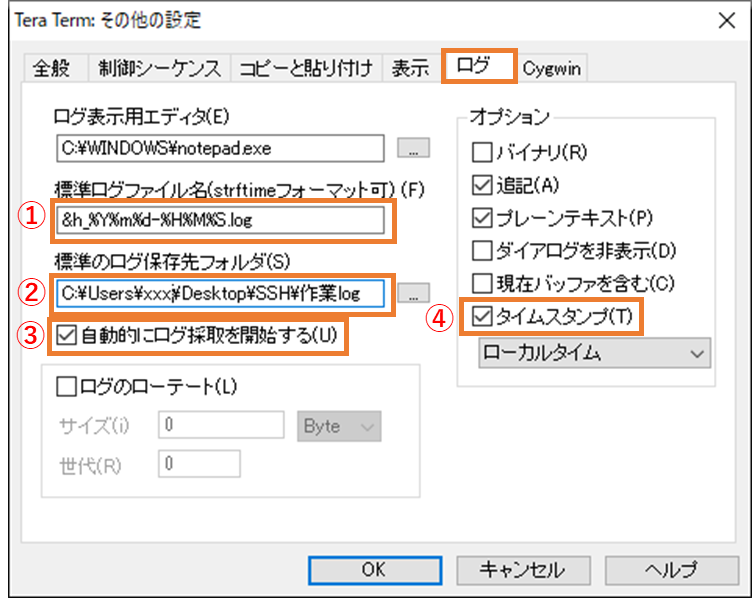Screen dimensions: 752x598
Task: Click the 標準ログファイル名 input field
Action: (x=220, y=220)
